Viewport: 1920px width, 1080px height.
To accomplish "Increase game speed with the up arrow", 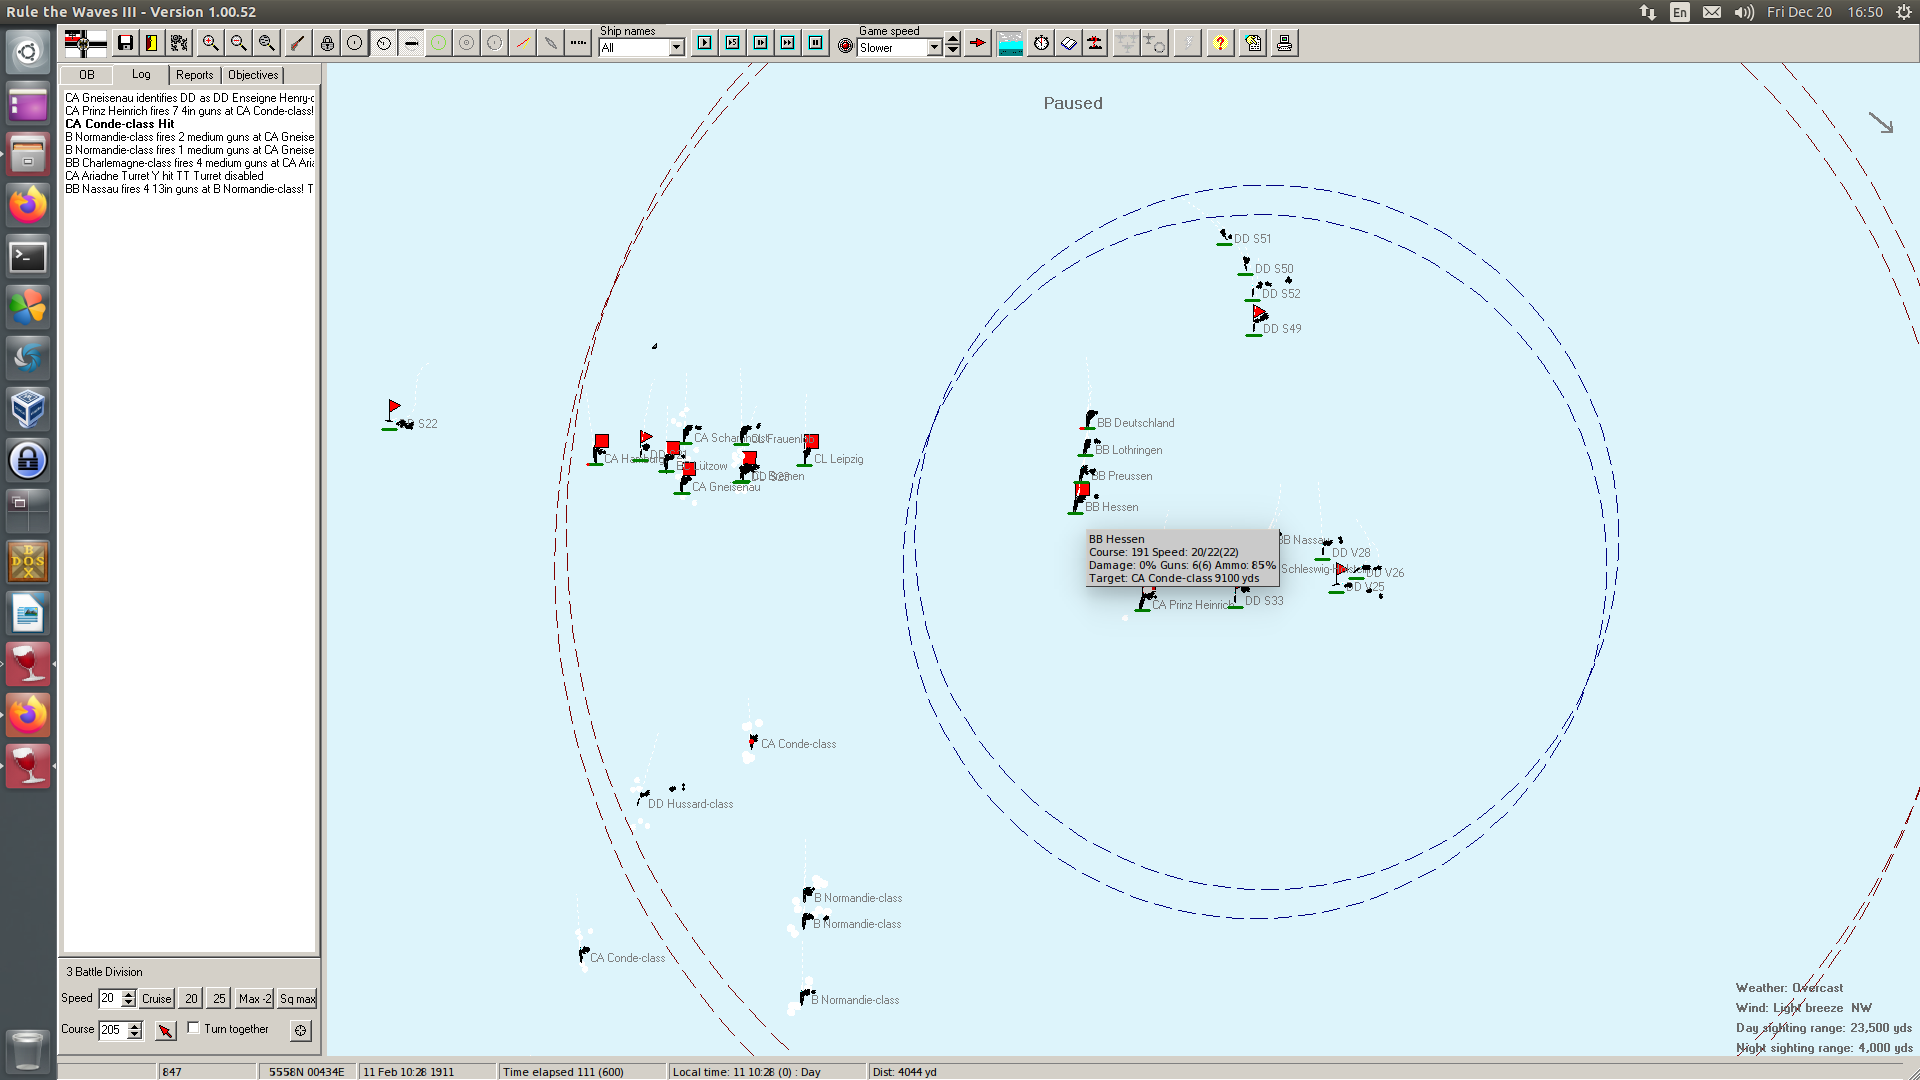I will click(953, 40).
